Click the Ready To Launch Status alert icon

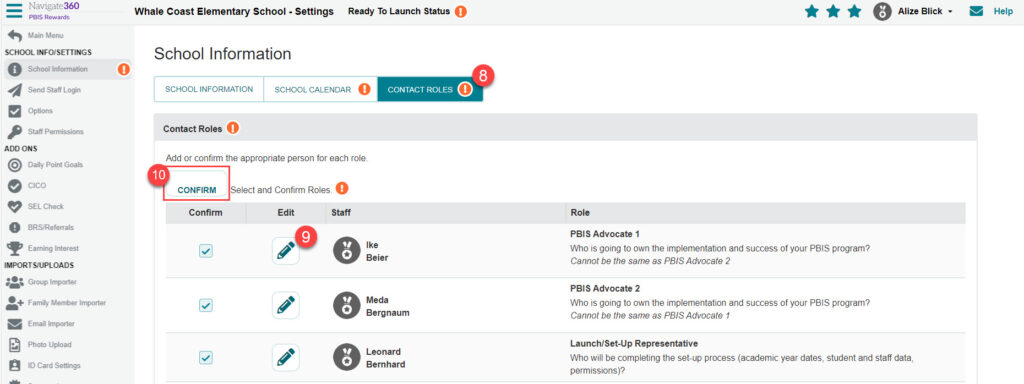pos(461,12)
